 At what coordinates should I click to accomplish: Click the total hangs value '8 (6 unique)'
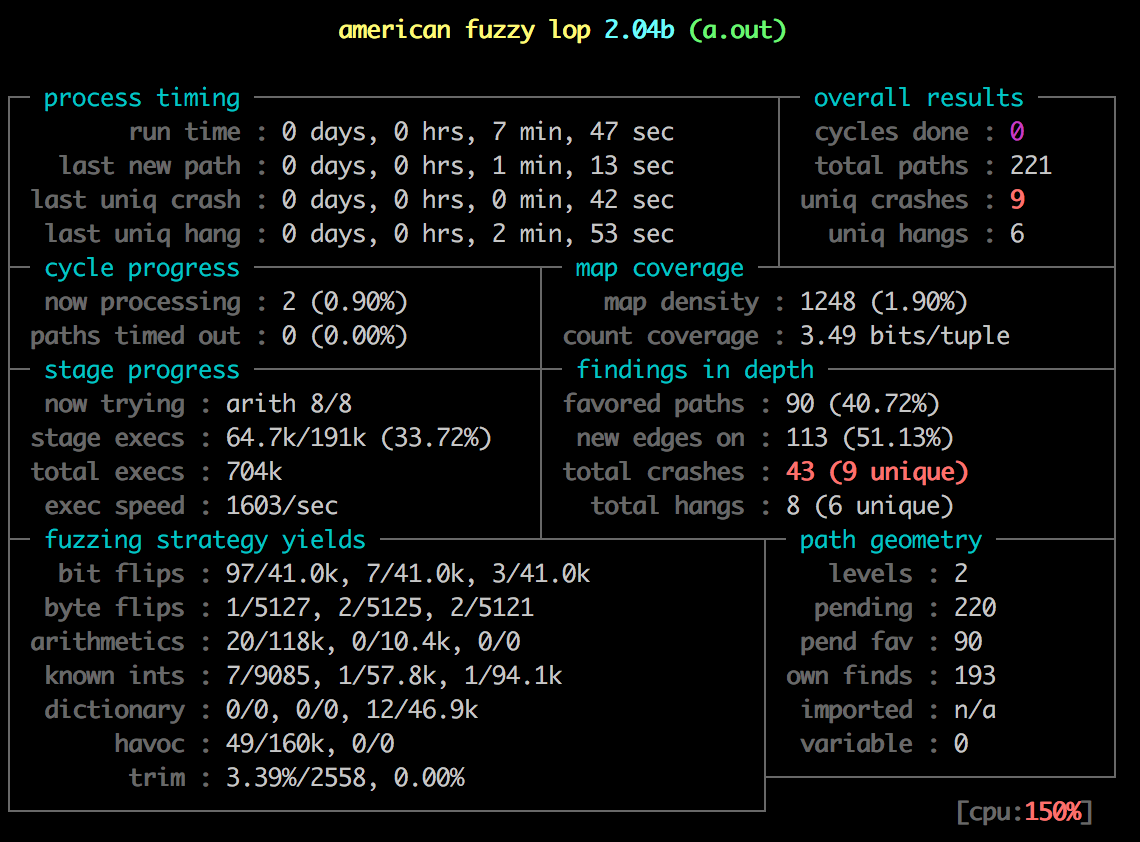pyautogui.click(x=870, y=506)
